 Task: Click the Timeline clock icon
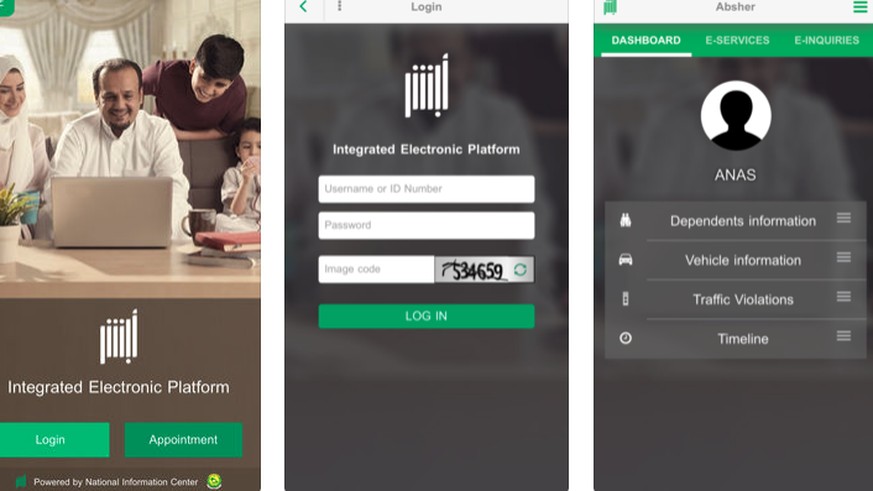pyautogui.click(x=625, y=338)
